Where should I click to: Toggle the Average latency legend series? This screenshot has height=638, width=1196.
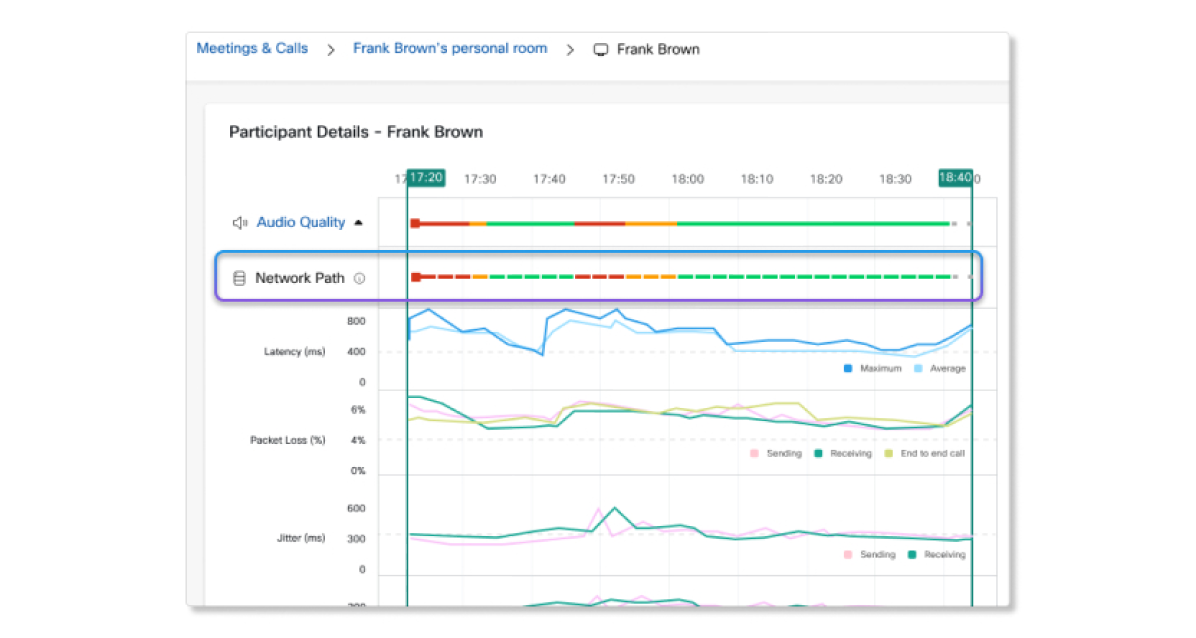pos(939,369)
